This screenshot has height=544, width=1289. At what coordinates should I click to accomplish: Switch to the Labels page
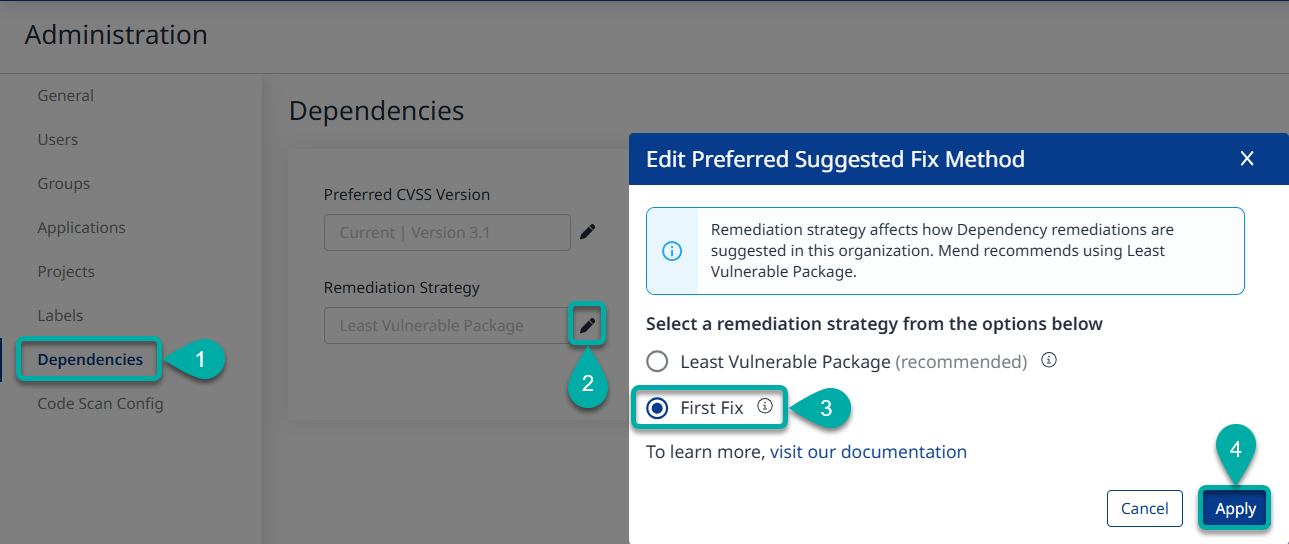(60, 316)
